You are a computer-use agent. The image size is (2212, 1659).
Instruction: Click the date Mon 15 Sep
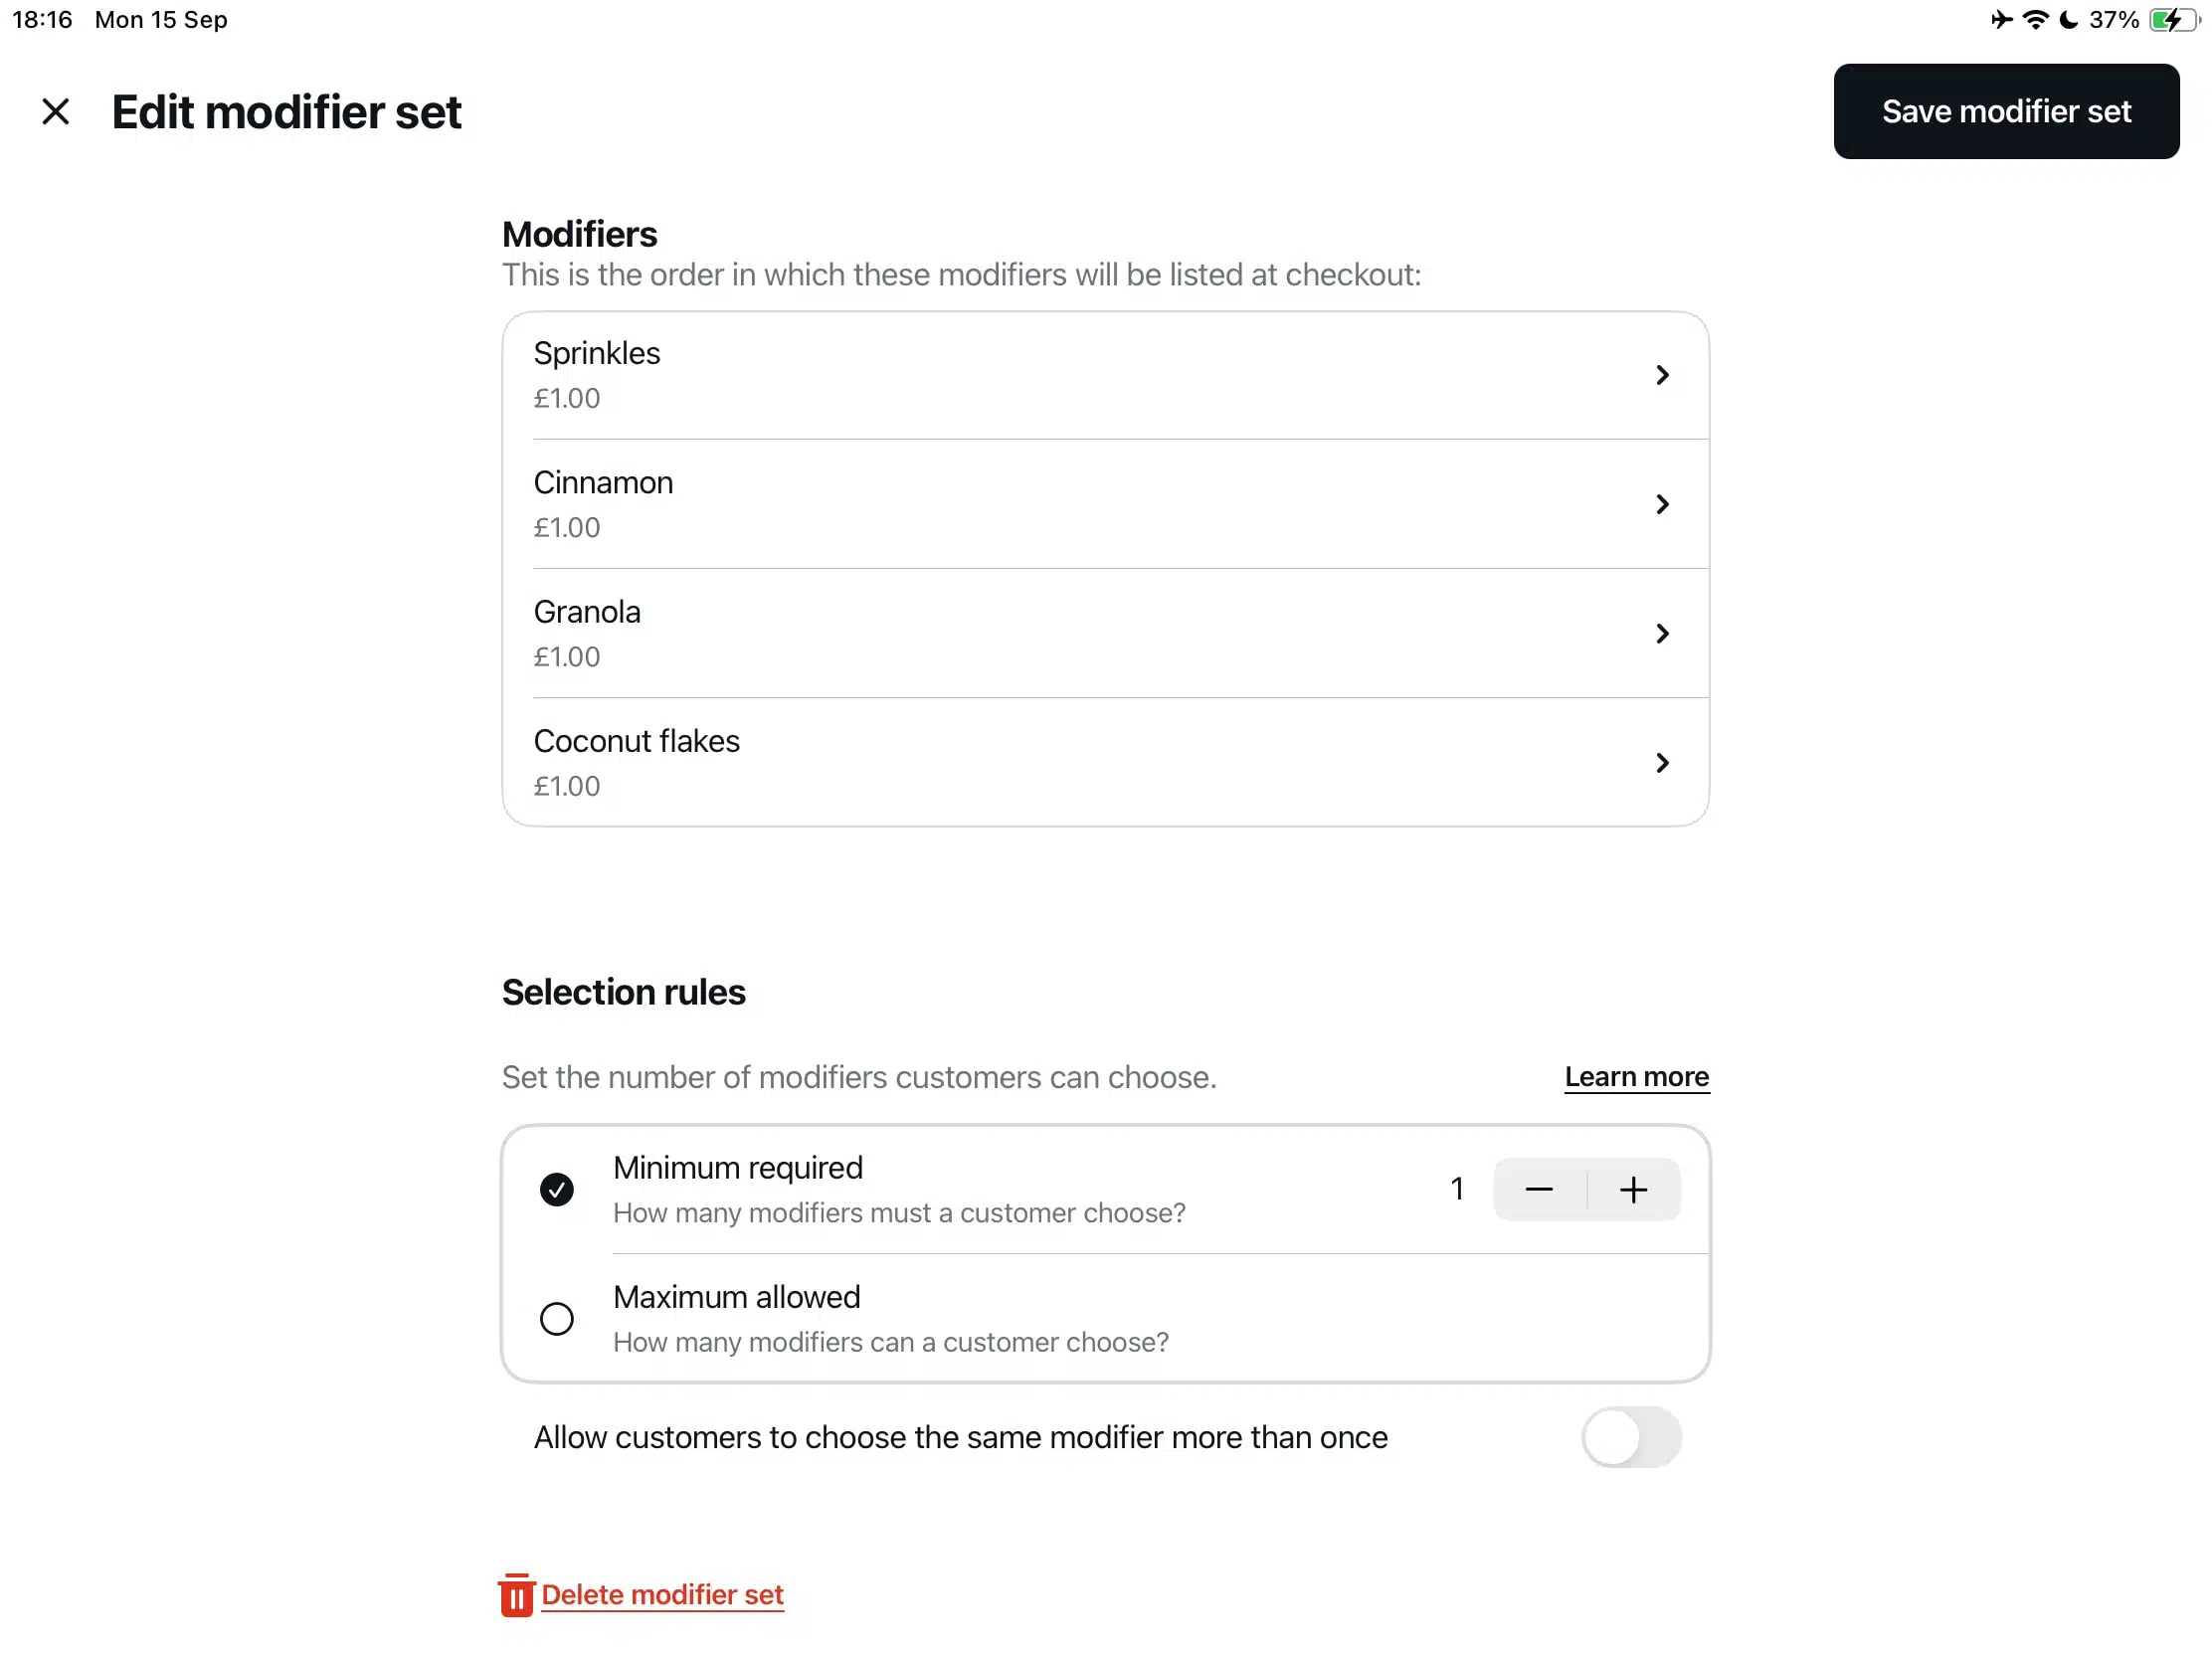160,19
